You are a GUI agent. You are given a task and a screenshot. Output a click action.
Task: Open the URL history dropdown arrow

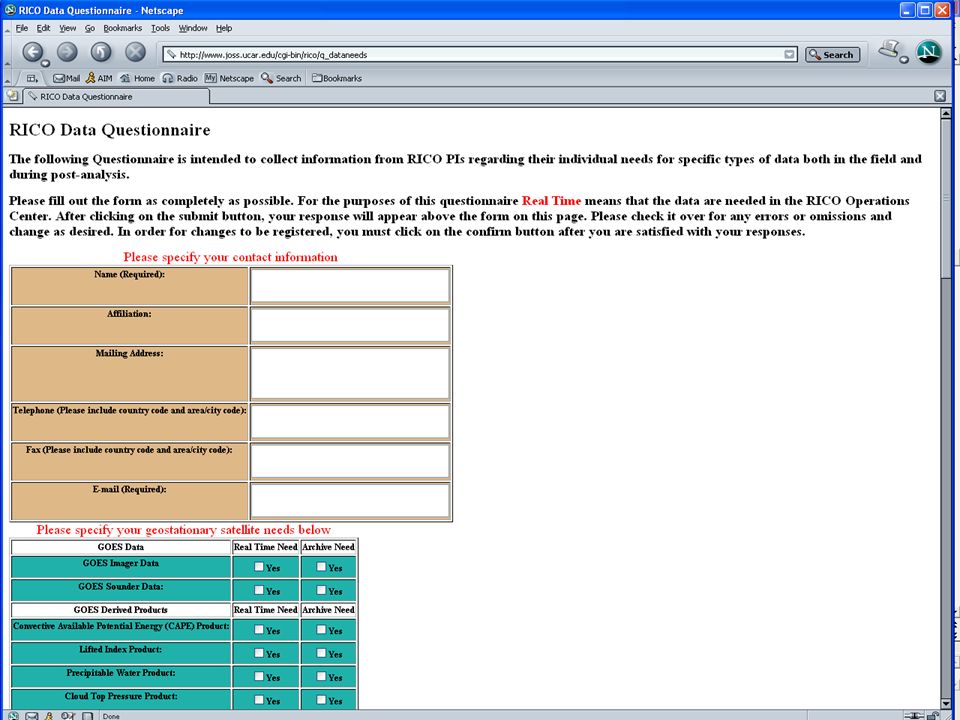[790, 54]
